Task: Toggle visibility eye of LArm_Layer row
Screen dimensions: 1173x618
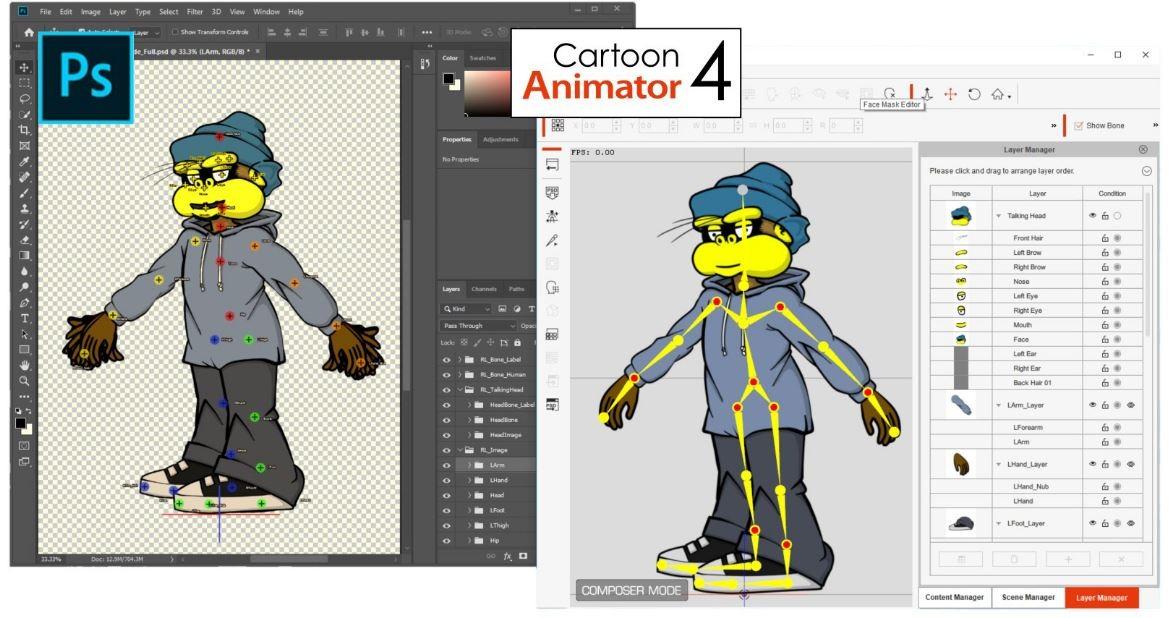Action: click(1092, 405)
